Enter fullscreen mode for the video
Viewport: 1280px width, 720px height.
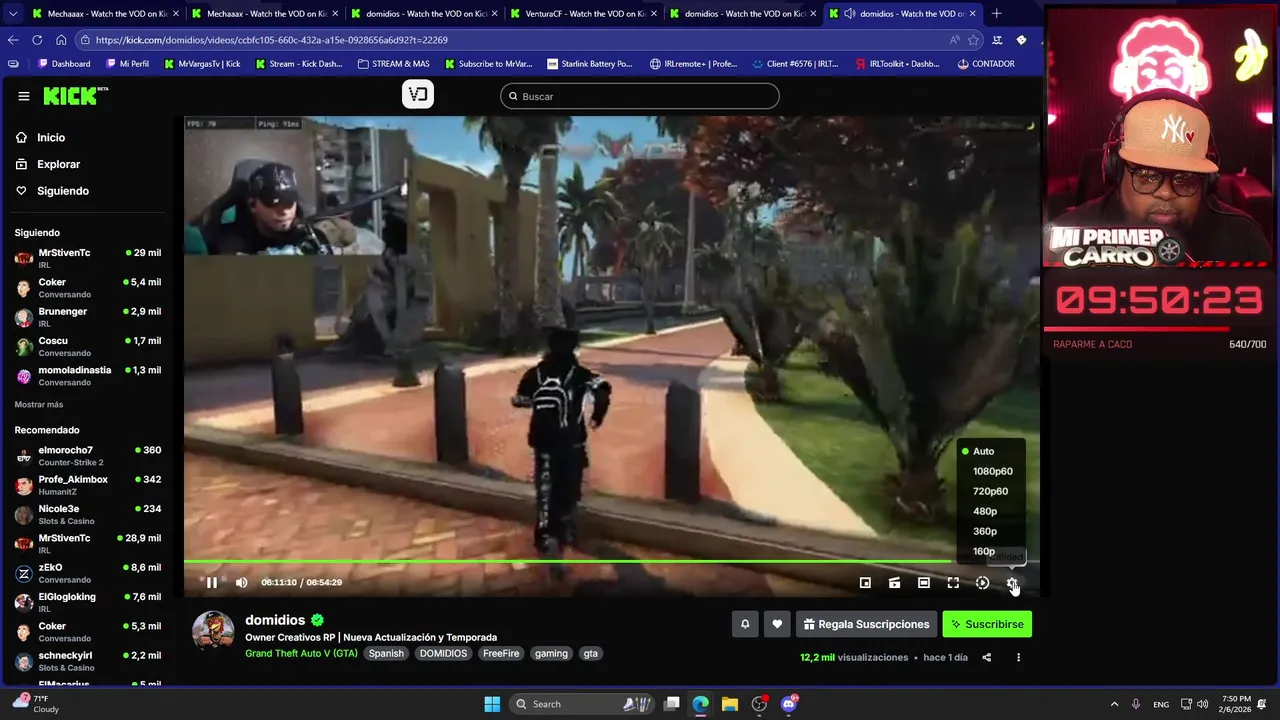pyautogui.click(x=953, y=582)
